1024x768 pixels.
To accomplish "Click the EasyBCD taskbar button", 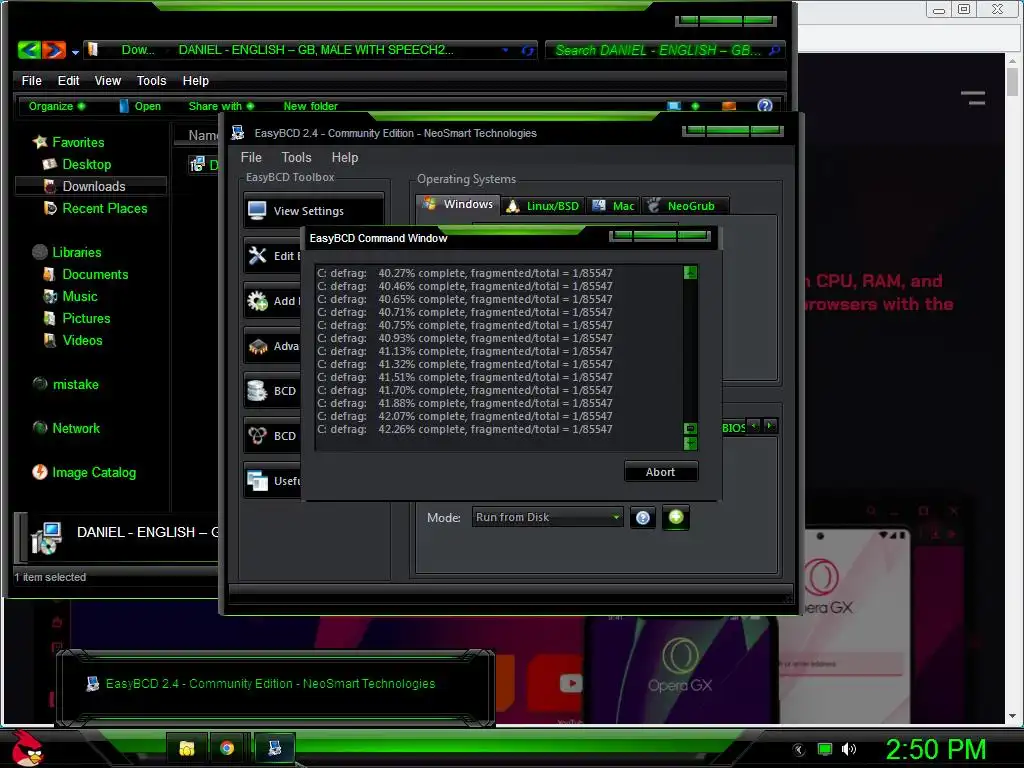I will [275, 748].
